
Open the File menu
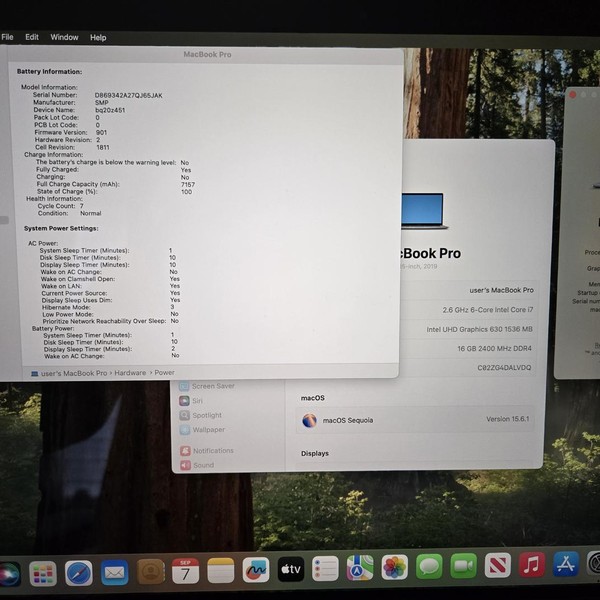pyautogui.click(x=7, y=37)
